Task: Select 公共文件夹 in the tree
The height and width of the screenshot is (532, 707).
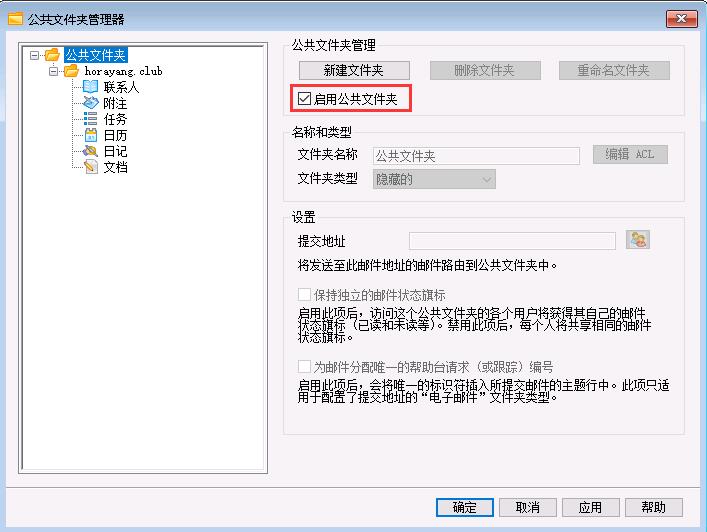Action: point(96,55)
